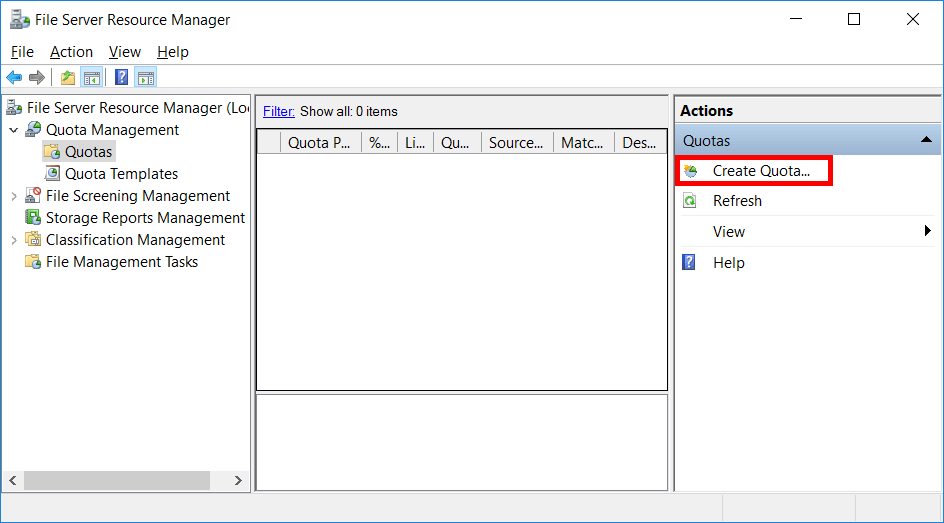Click the tree pane horizontal scrollbar thumb
This screenshot has height=523, width=944.
pos(117,480)
